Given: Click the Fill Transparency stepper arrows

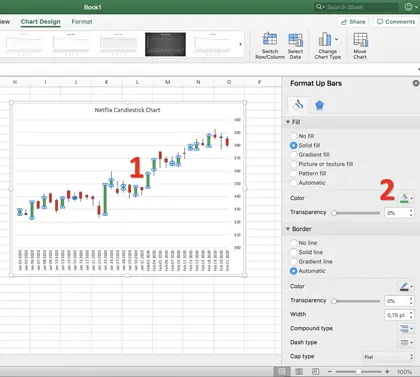Looking at the screenshot, I should (411, 213).
